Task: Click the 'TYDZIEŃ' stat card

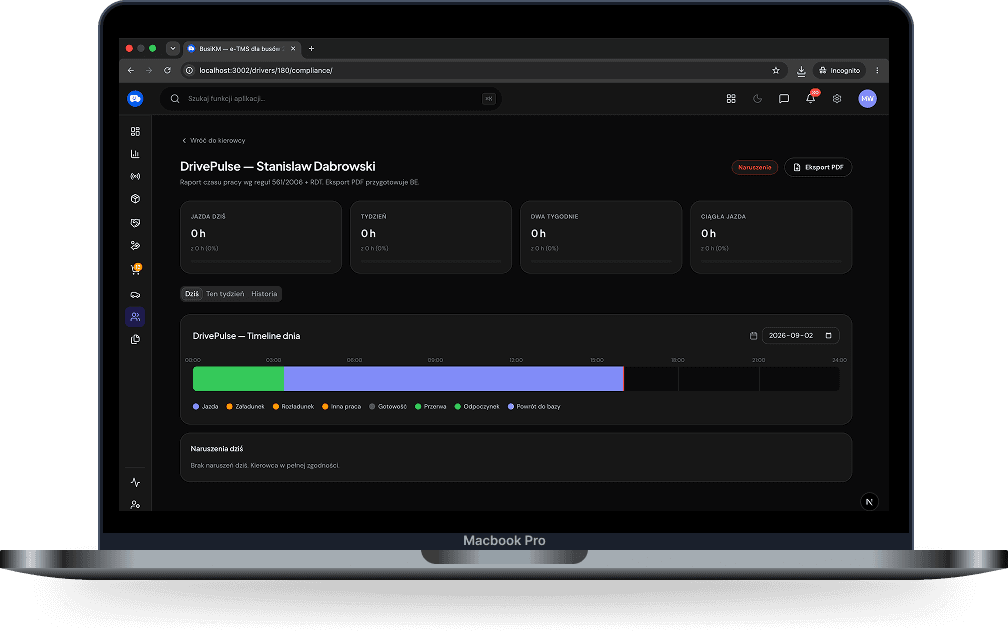Action: (x=431, y=237)
